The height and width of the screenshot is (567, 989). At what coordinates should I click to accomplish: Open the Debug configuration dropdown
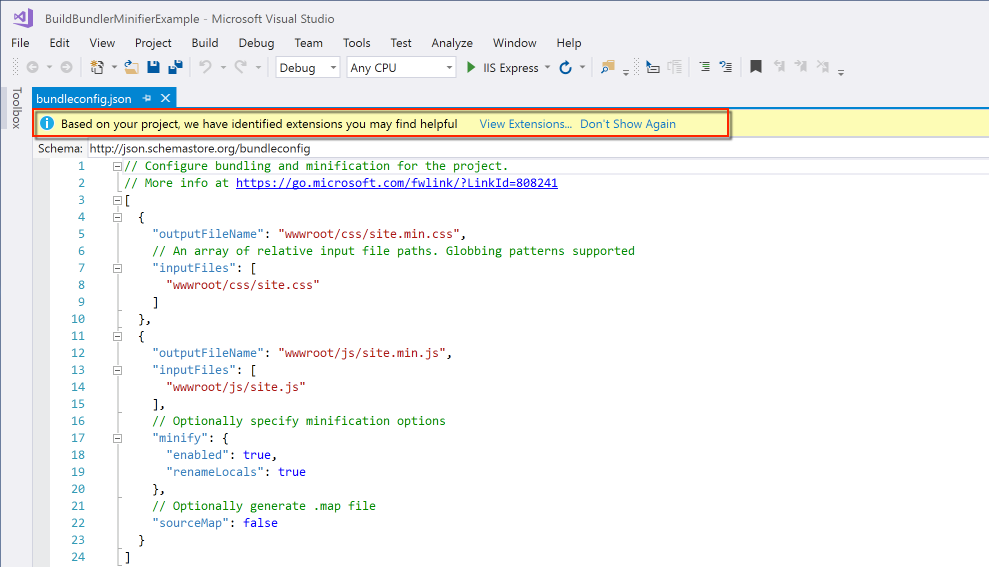pos(308,67)
